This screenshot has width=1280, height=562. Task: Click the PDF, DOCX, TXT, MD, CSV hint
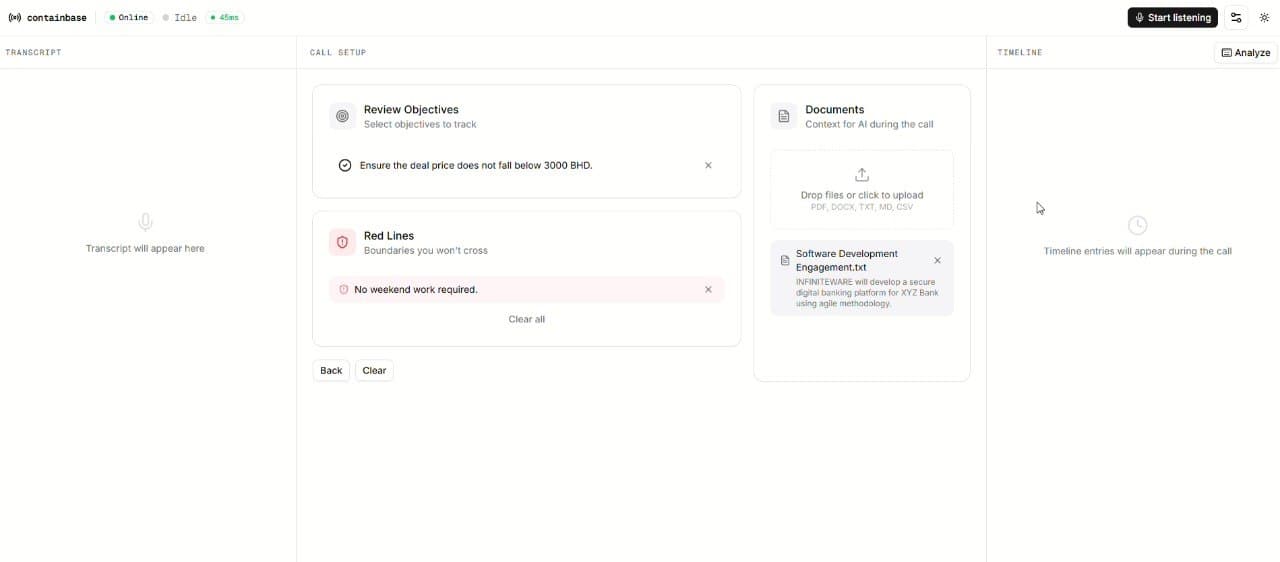pos(862,207)
